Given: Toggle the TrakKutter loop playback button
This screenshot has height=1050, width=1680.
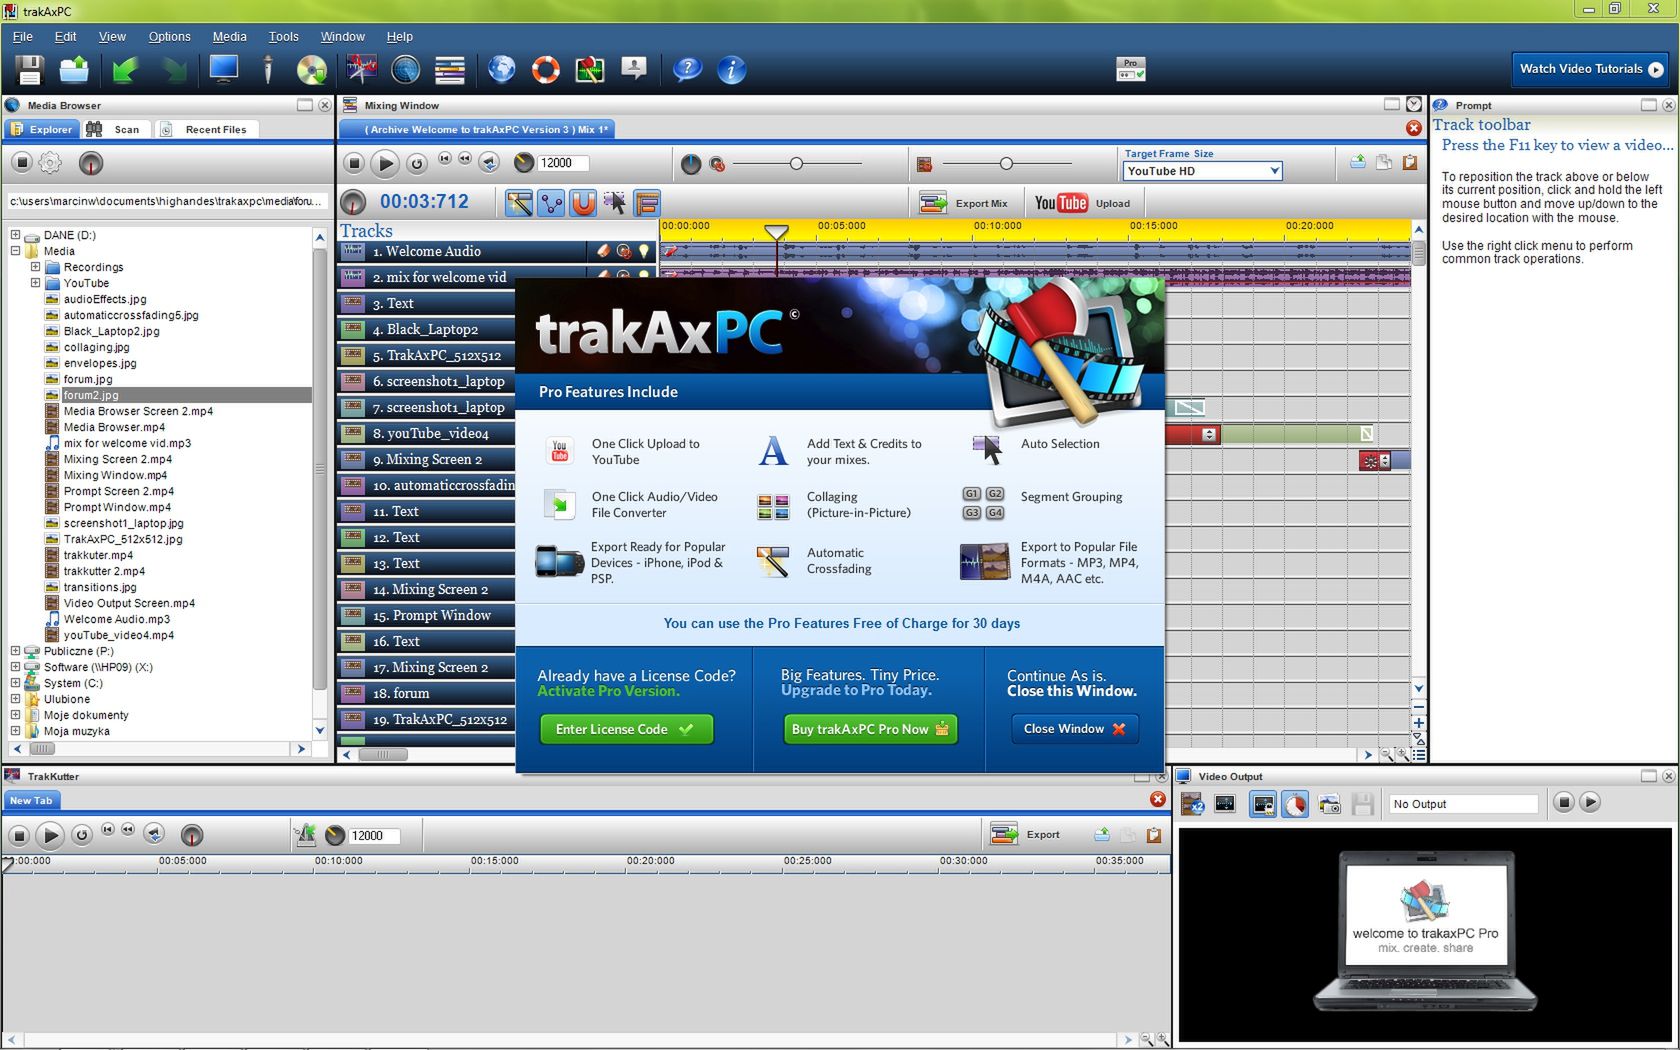Looking at the screenshot, I should (82, 834).
